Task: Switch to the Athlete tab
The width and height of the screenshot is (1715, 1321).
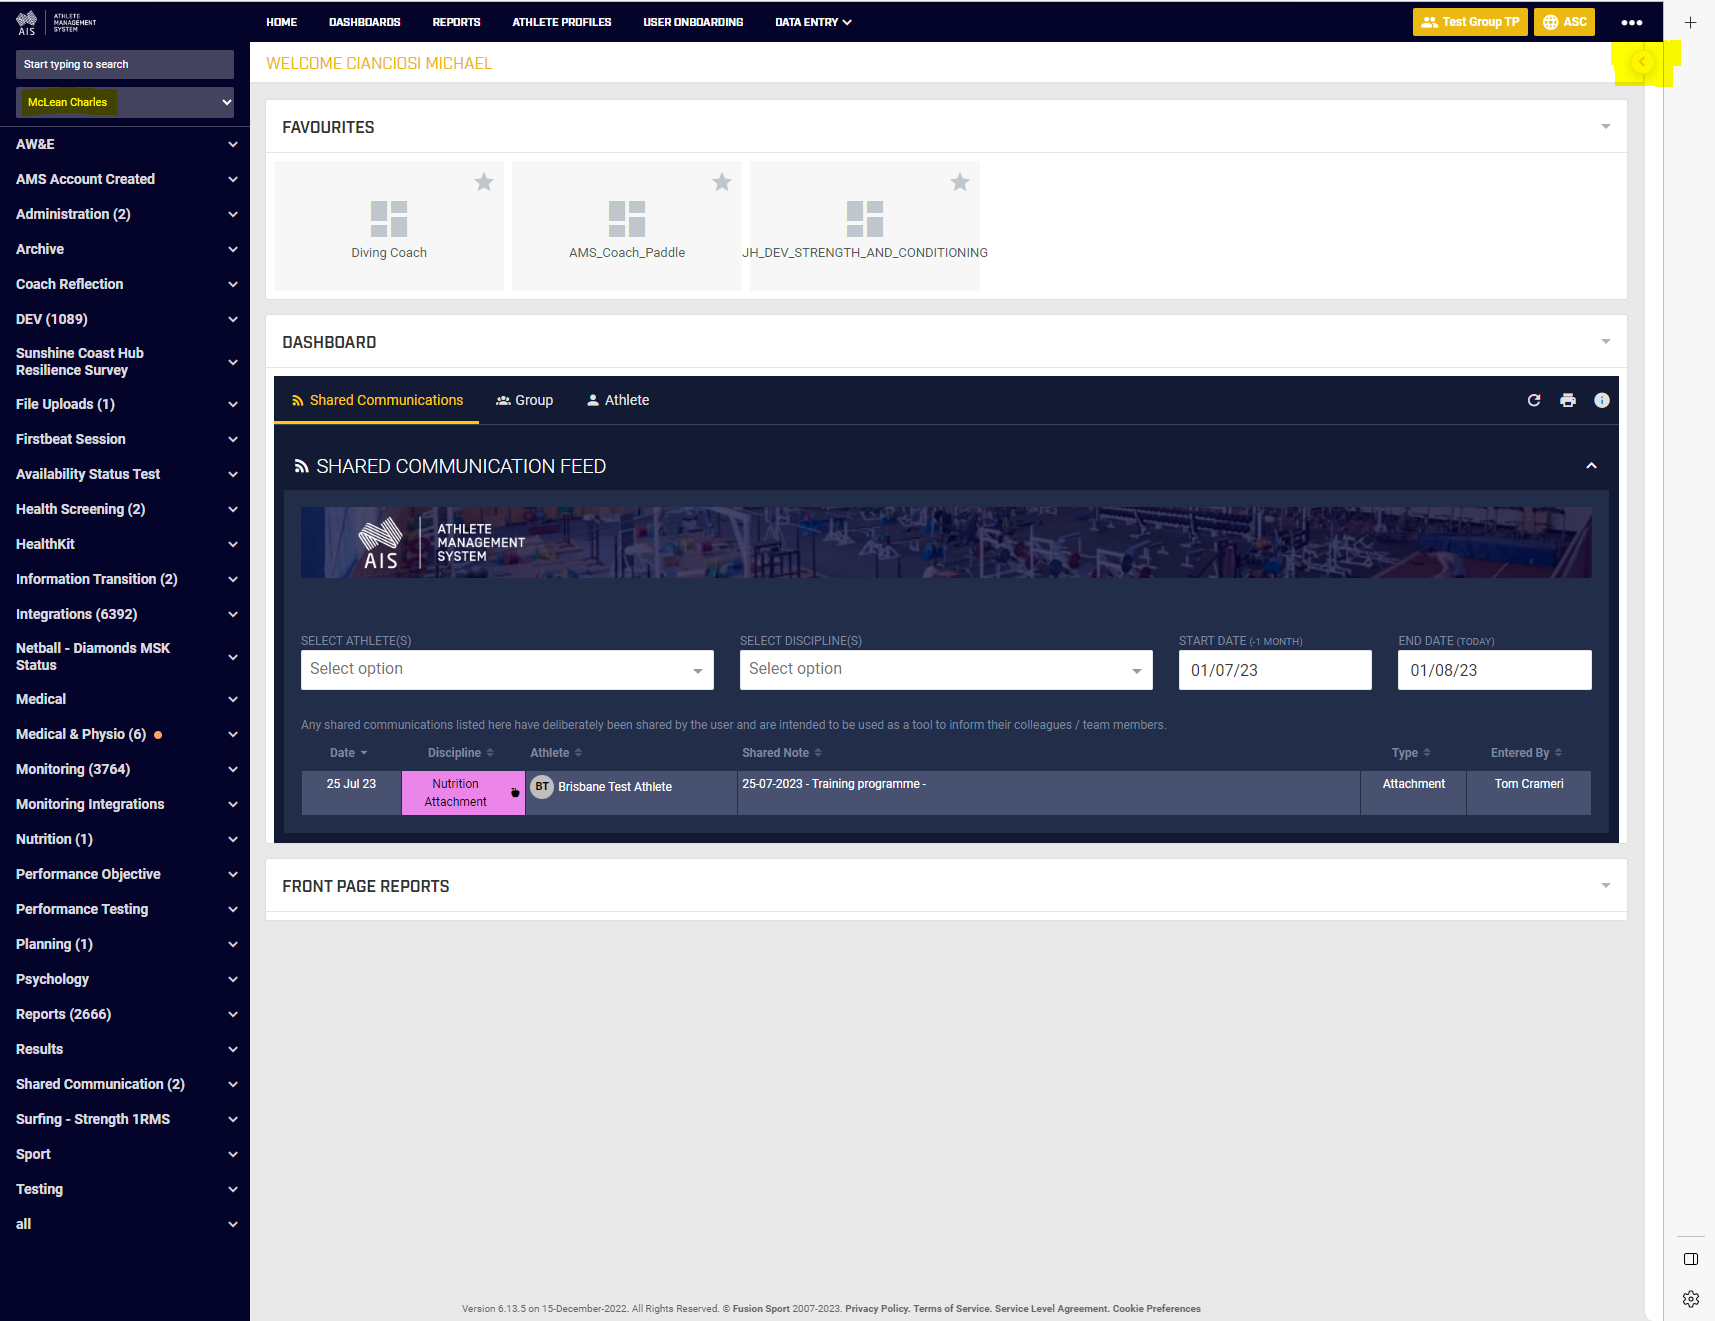Action: tap(618, 400)
